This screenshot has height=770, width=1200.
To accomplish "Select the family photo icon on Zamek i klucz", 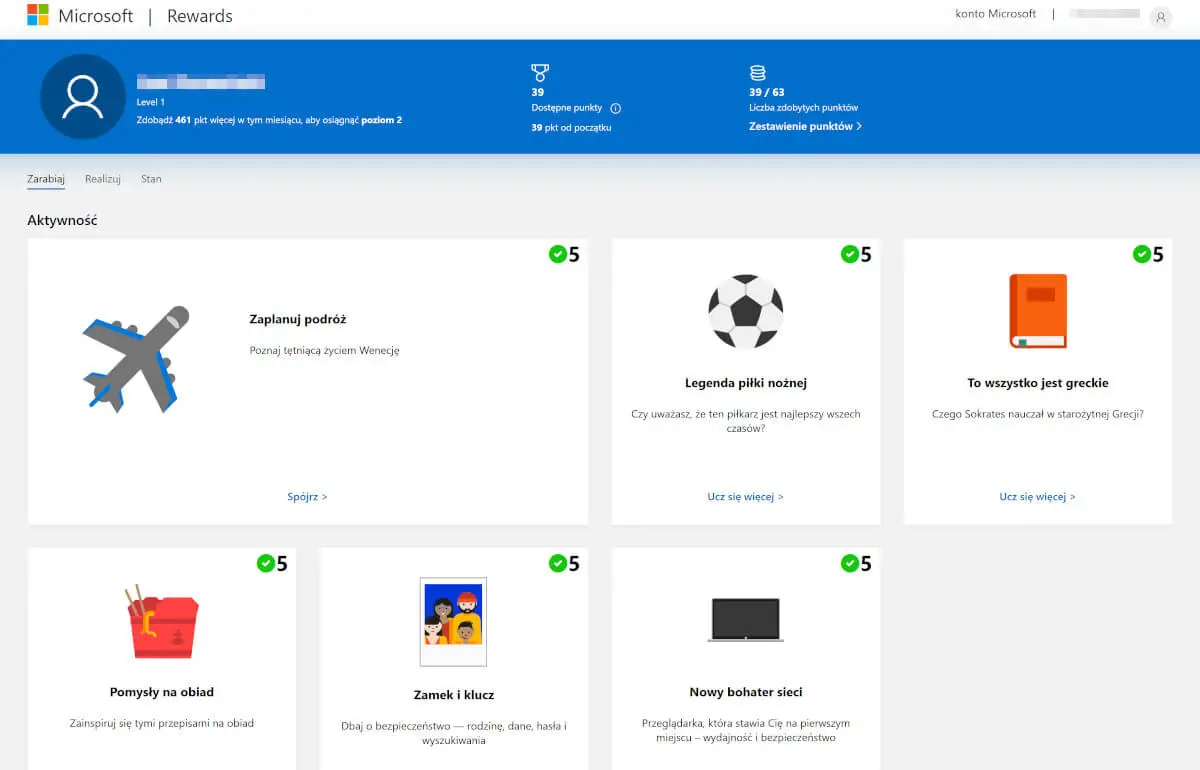I will click(452, 620).
